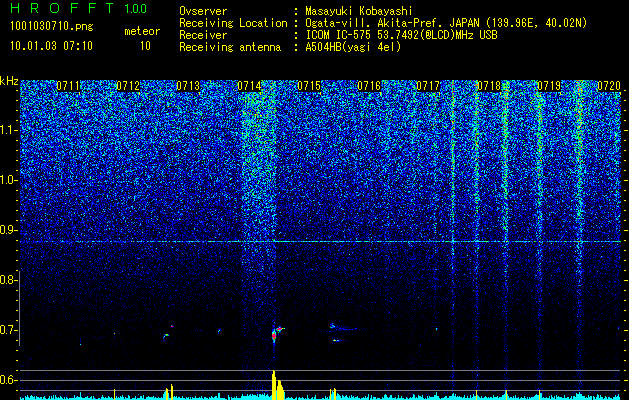Click the 1.1 frequency axis label
629x400 pixels.
[x=8, y=130]
